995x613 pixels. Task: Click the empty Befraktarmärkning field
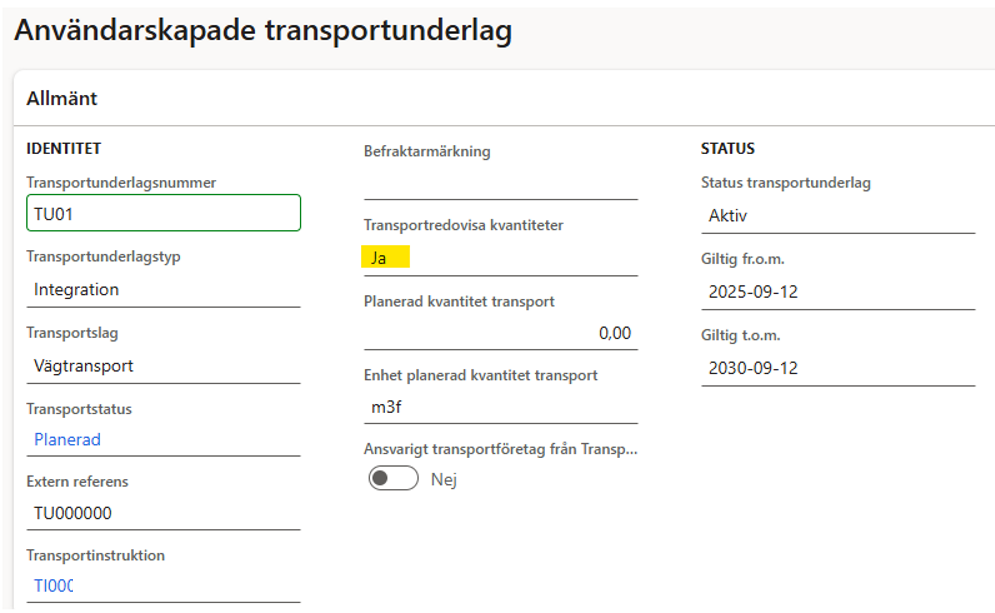tap(500, 184)
